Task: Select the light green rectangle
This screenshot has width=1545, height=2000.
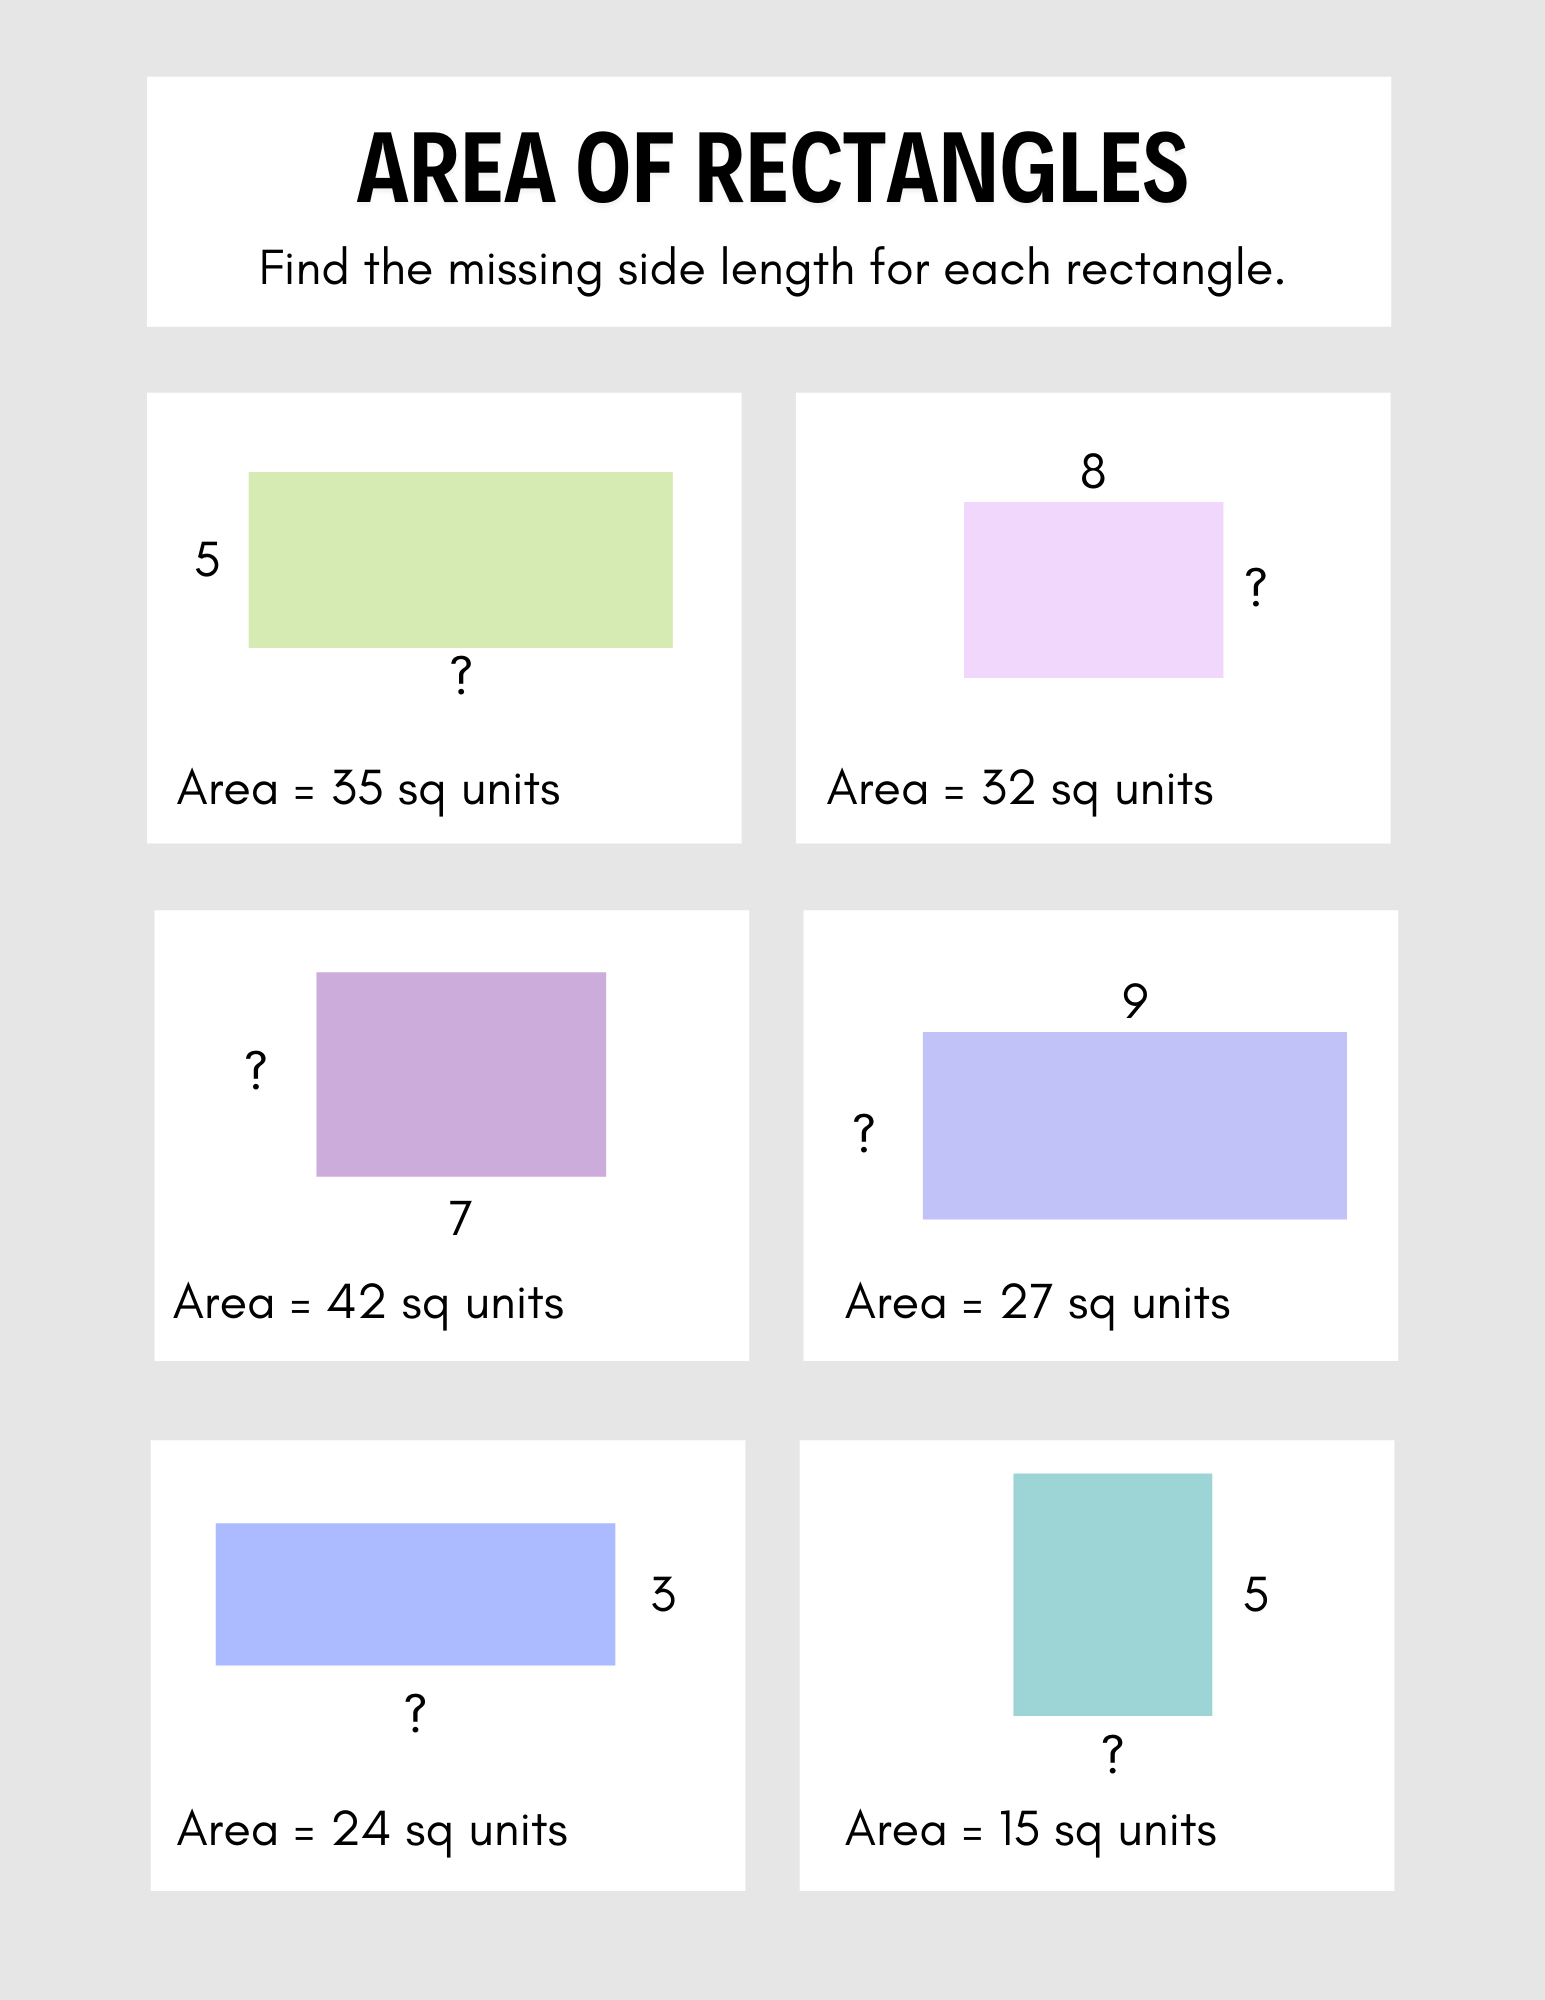Action: [x=460, y=560]
